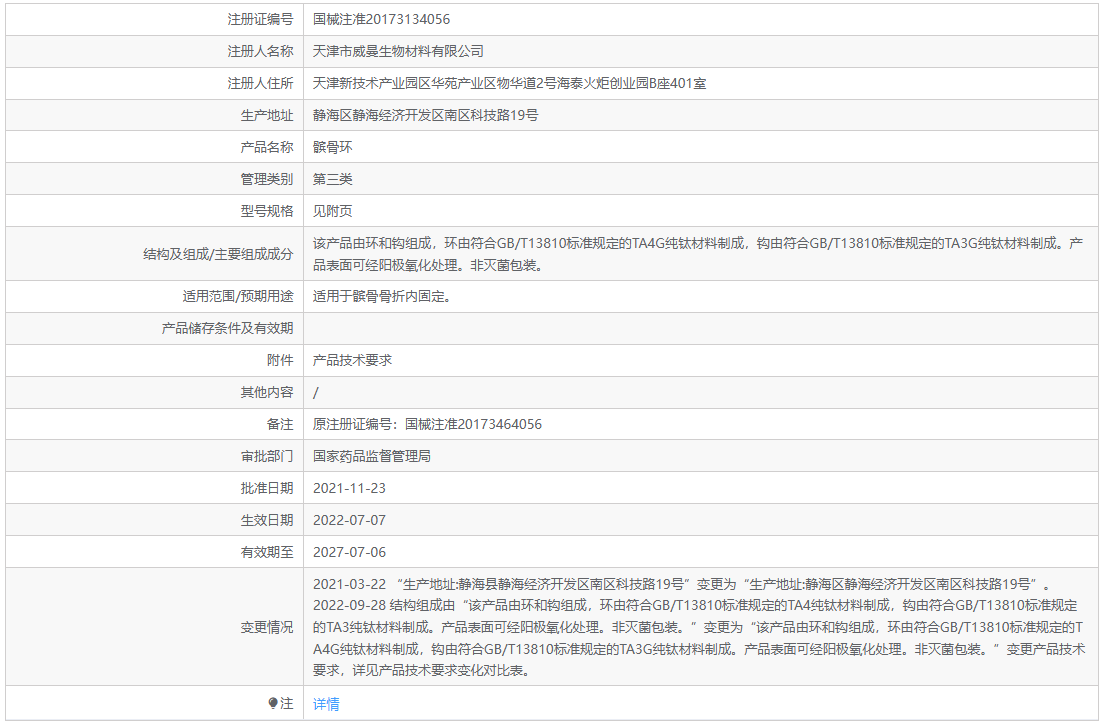The width and height of the screenshot is (1105, 725).
Task: Select the 备注 label
Action: (280, 424)
